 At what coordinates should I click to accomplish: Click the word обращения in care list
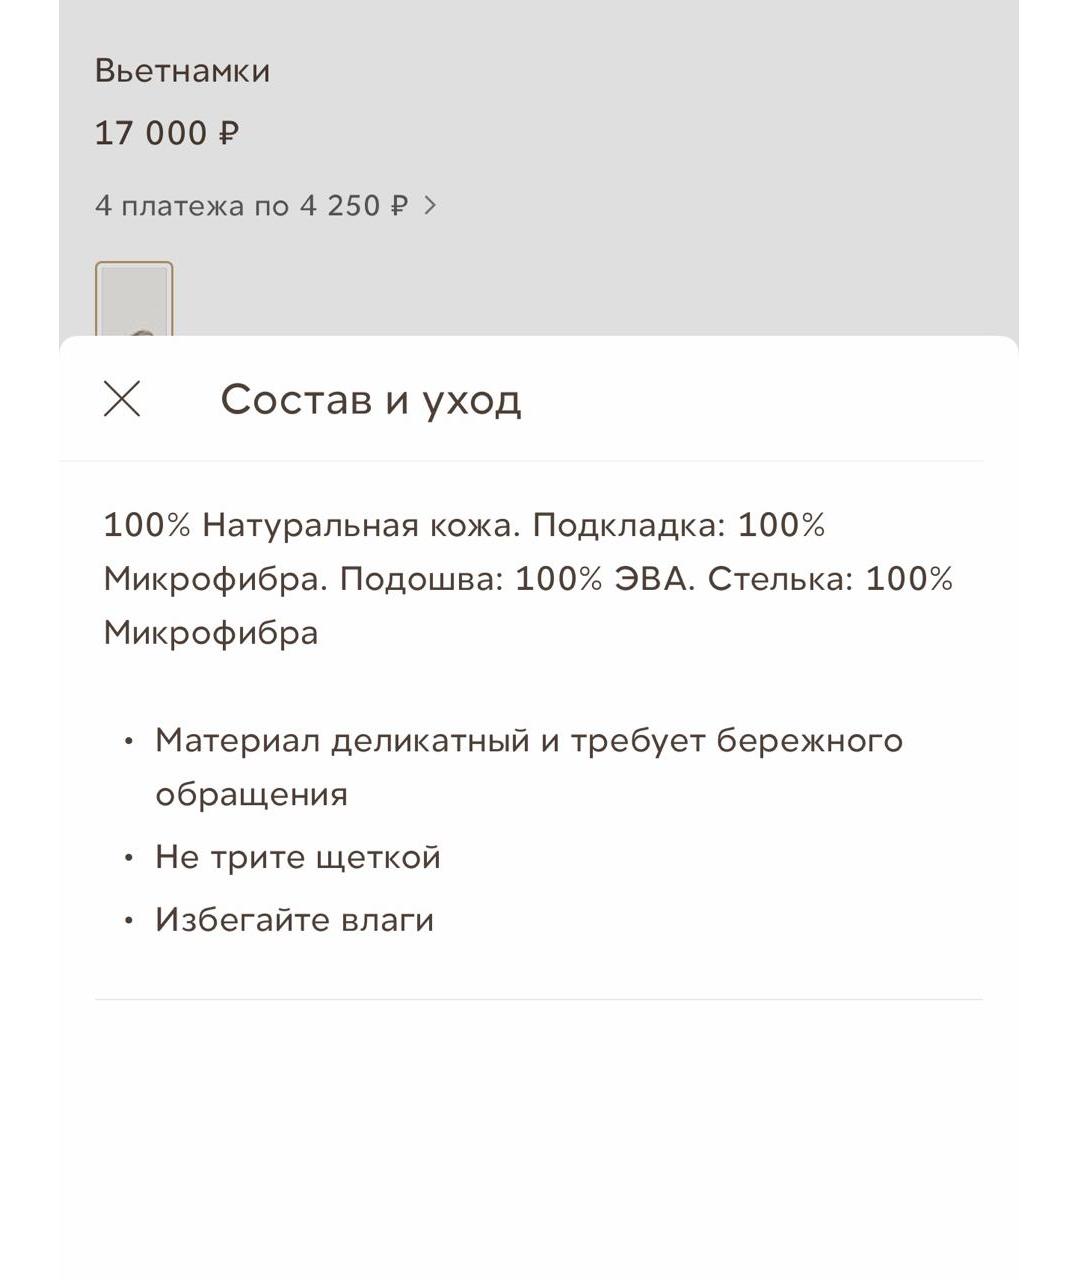[251, 795]
